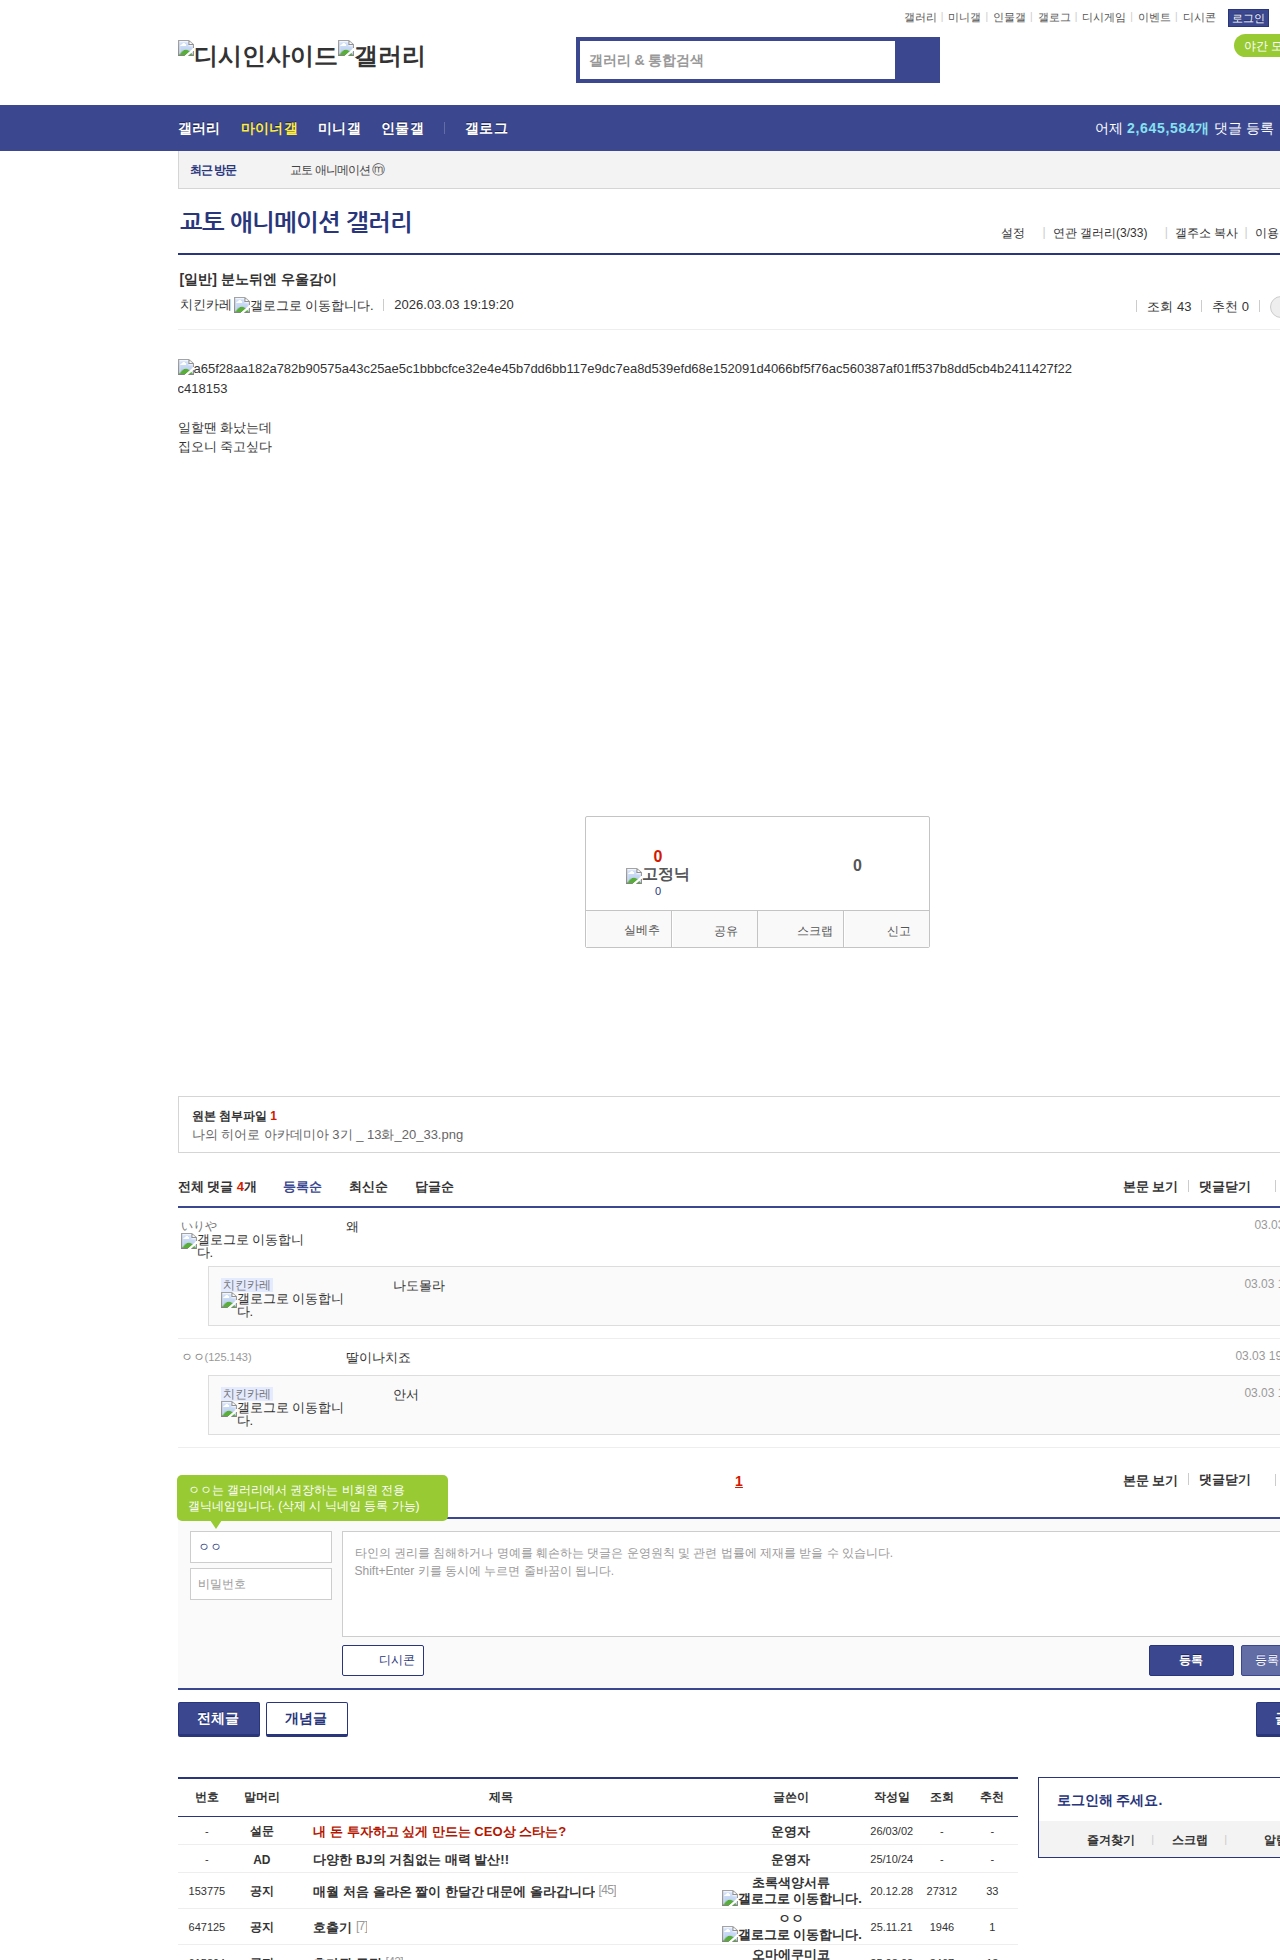Screen dimensions: 1280x1960
Task: Open いりや's gallog icon in the comments
Action: point(242,1245)
